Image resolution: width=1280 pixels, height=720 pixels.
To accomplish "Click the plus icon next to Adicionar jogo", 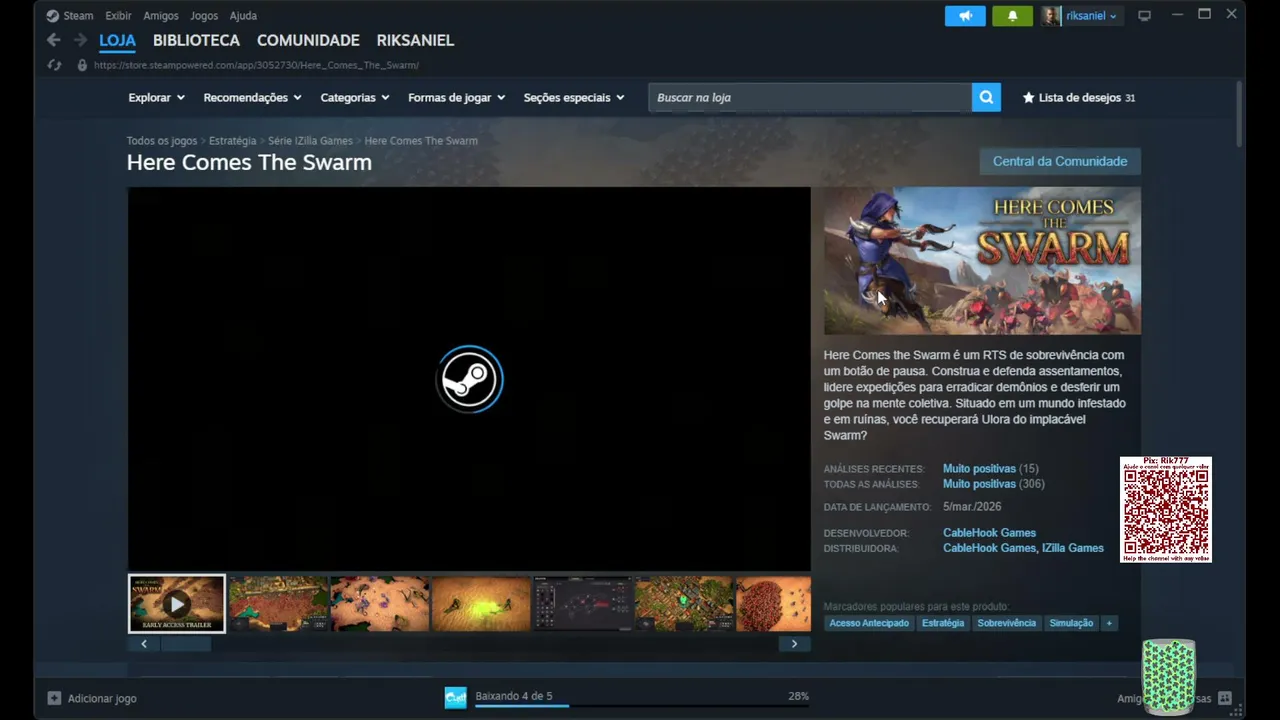I will click(54, 698).
